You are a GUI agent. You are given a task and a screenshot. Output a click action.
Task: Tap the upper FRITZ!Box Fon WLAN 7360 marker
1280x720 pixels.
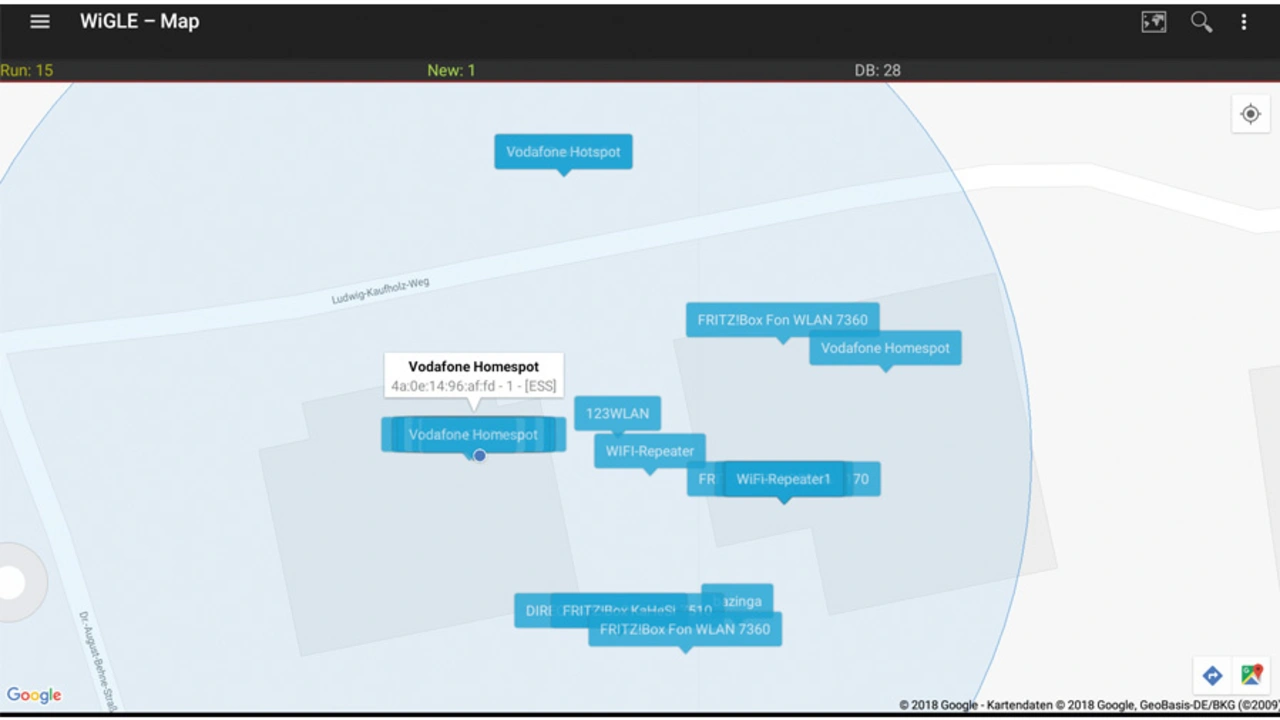click(783, 320)
